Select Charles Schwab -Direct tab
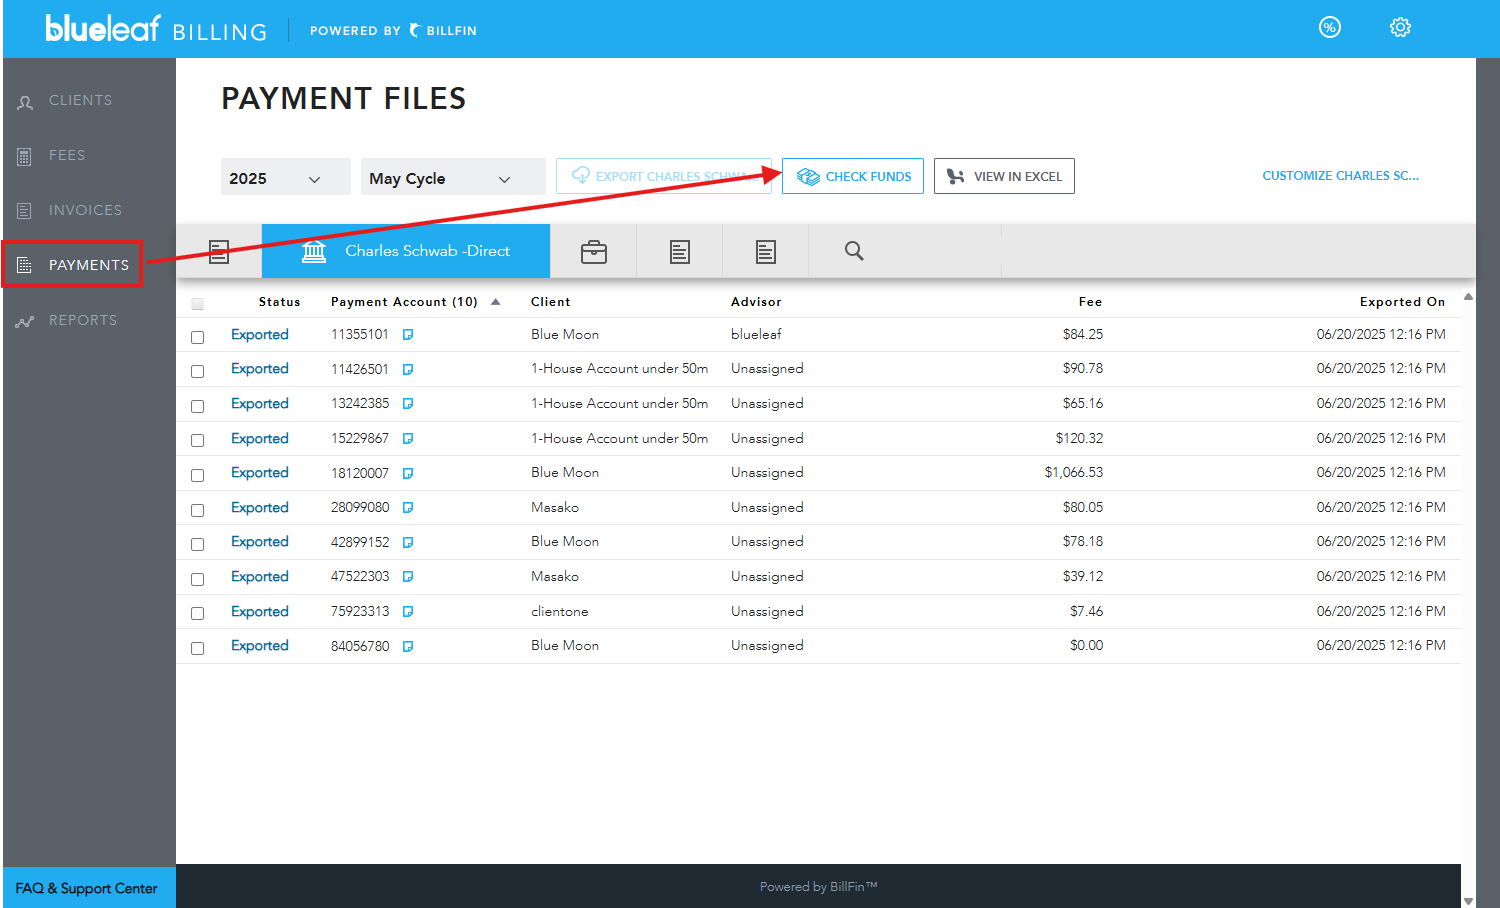This screenshot has height=908, width=1500. tap(406, 251)
